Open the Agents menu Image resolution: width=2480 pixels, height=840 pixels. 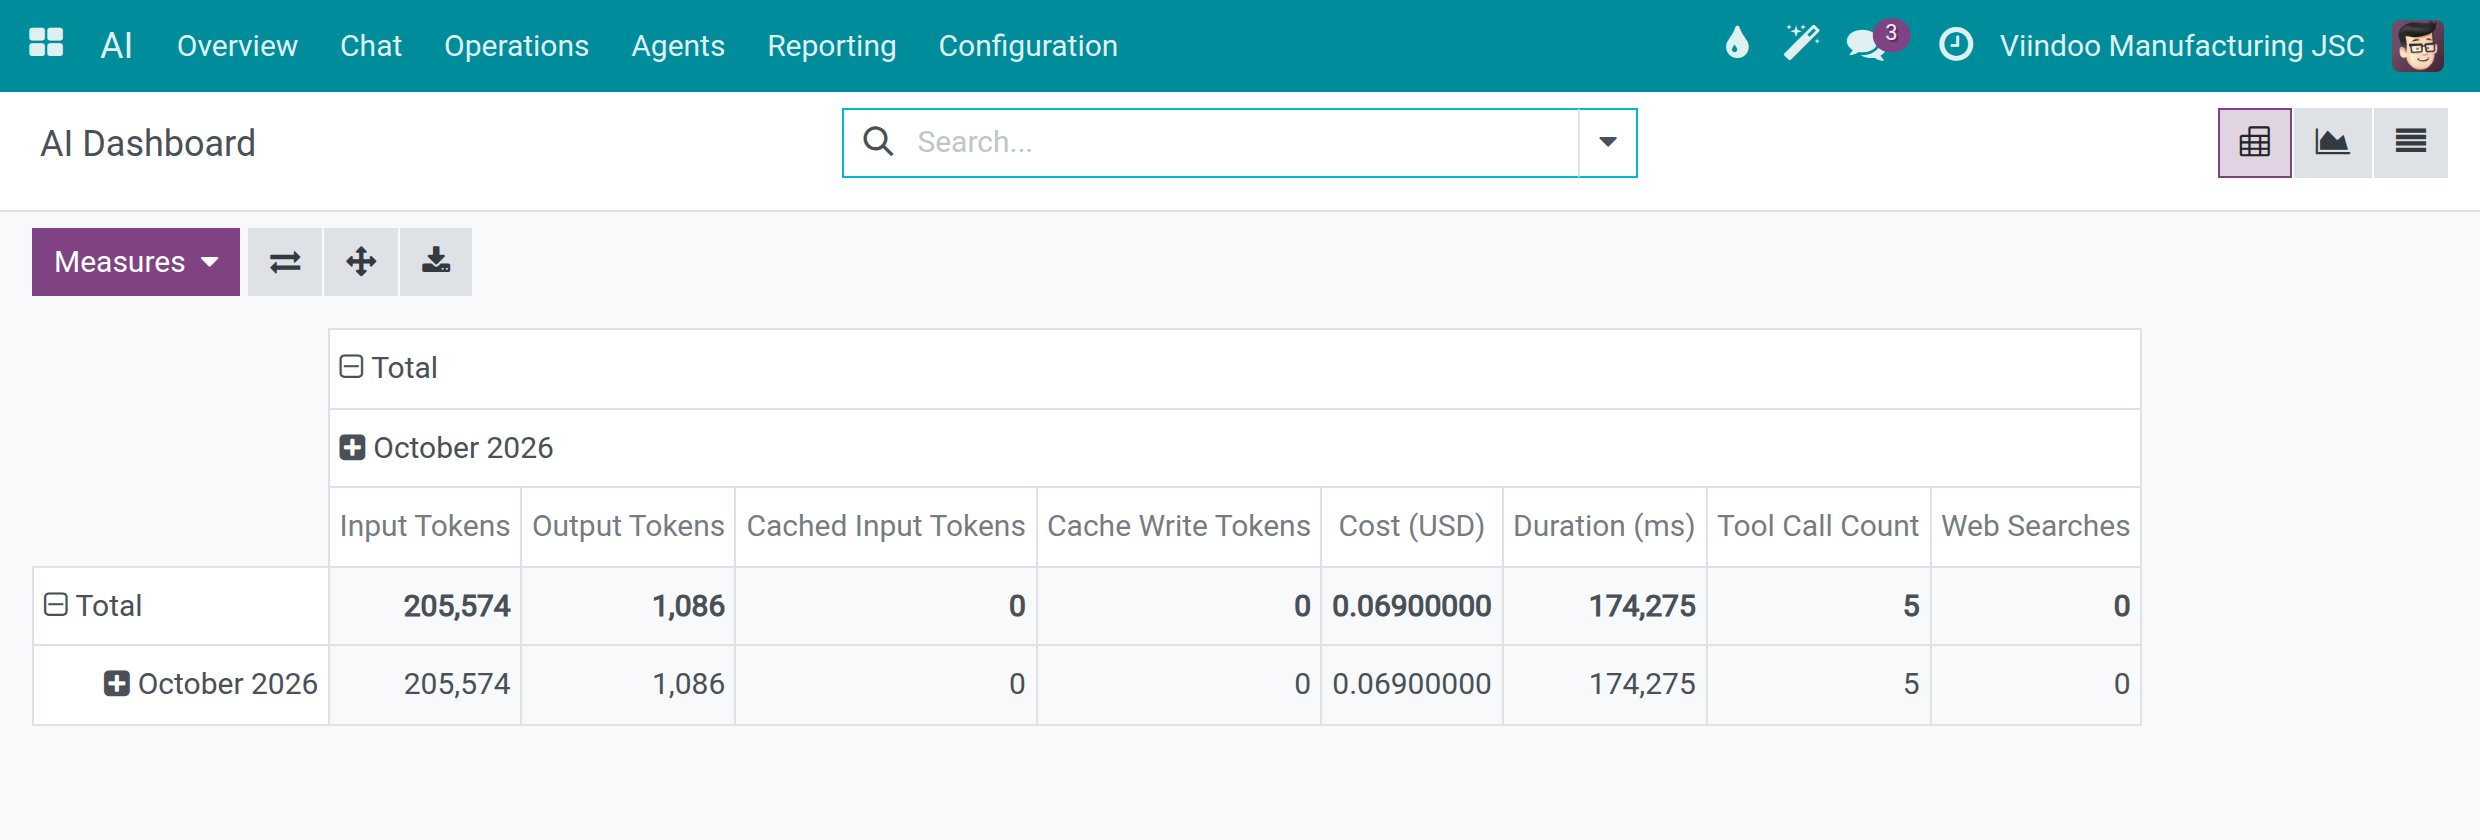tap(678, 46)
